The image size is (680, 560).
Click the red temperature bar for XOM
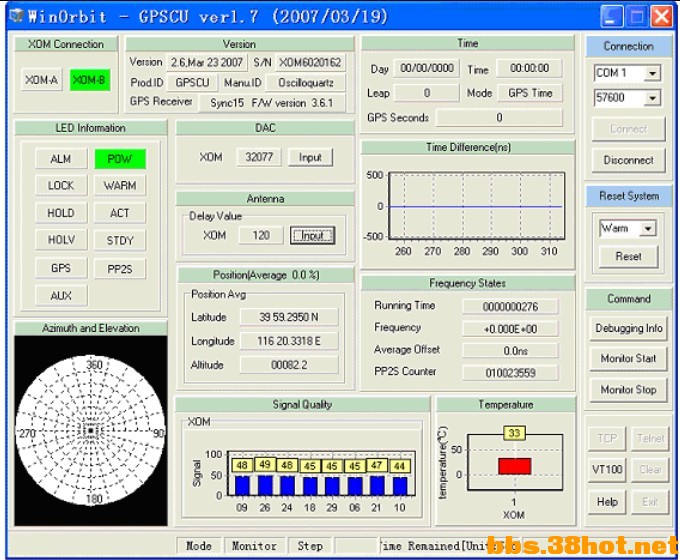click(x=514, y=466)
